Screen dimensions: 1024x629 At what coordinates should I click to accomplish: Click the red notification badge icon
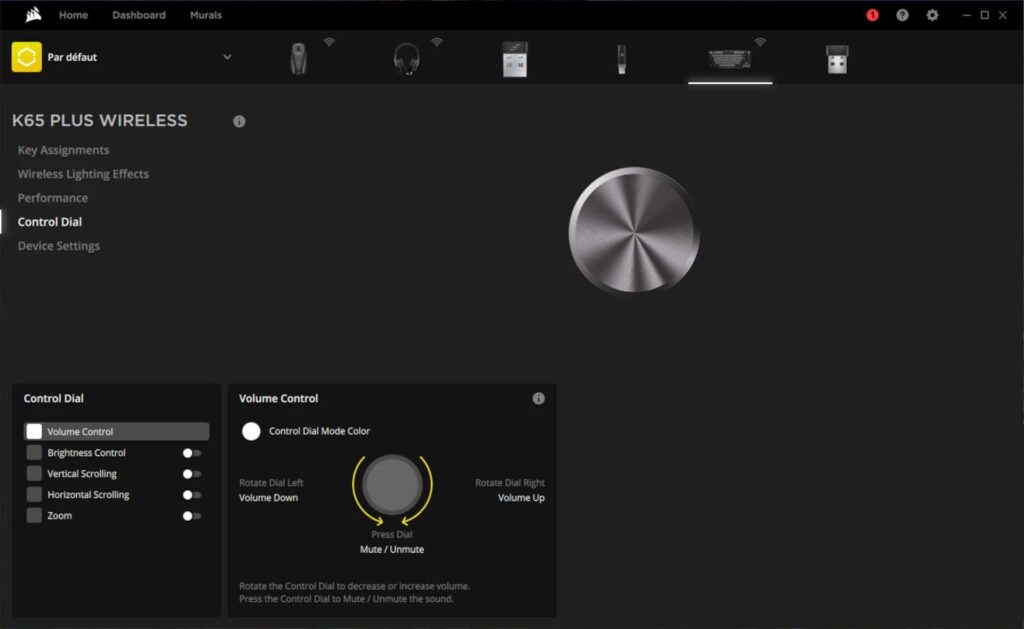[872, 15]
